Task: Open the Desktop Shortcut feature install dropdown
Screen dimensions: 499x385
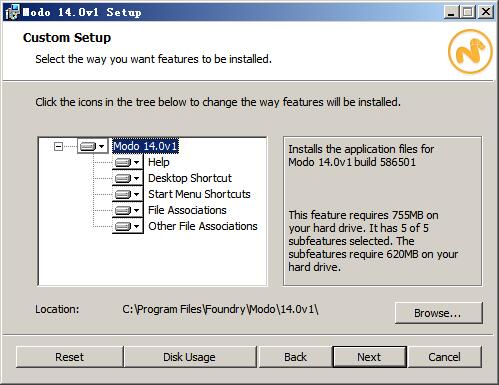Action: click(128, 178)
